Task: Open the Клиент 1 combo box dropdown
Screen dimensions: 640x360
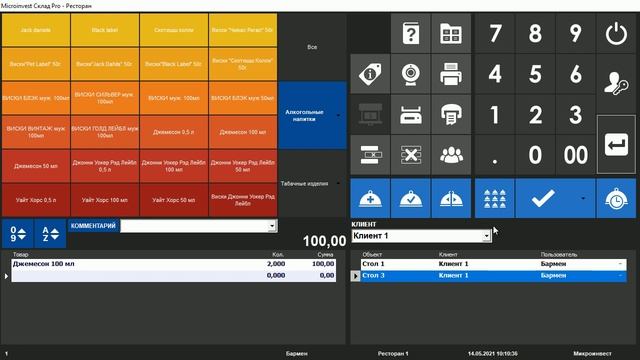Action: pos(486,236)
